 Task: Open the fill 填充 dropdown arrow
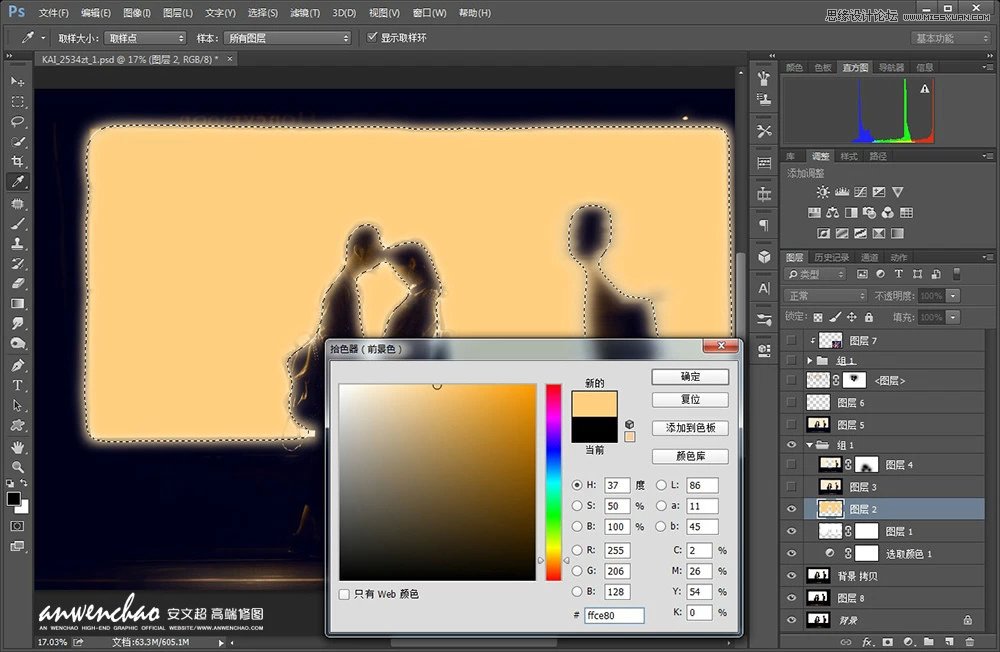point(953,317)
